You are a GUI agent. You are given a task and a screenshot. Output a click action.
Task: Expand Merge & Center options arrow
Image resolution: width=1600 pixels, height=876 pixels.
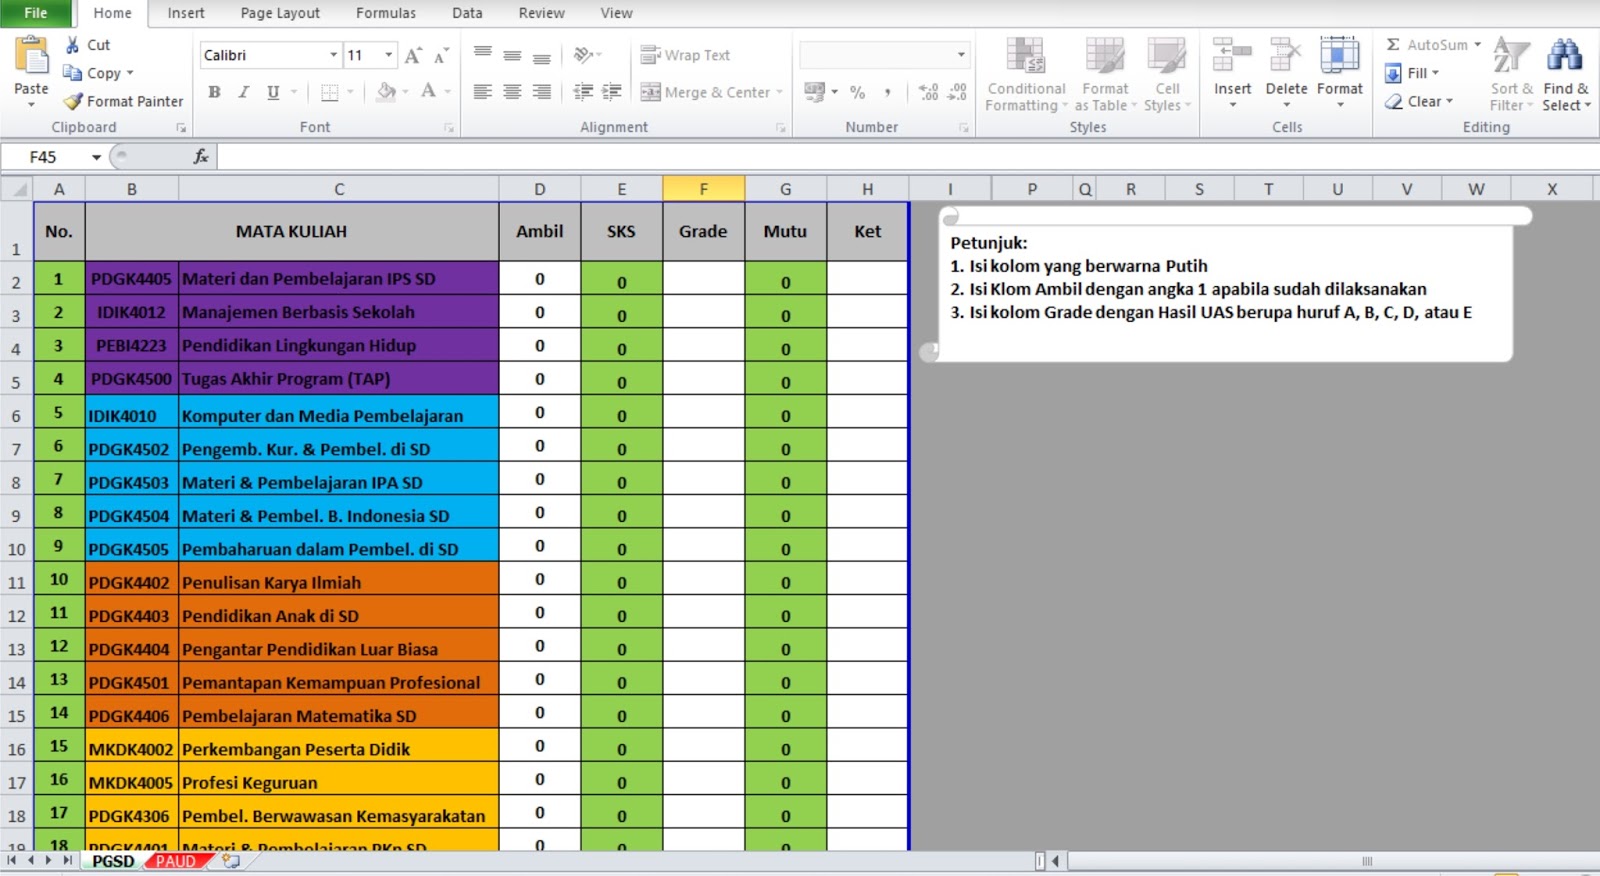point(779,93)
